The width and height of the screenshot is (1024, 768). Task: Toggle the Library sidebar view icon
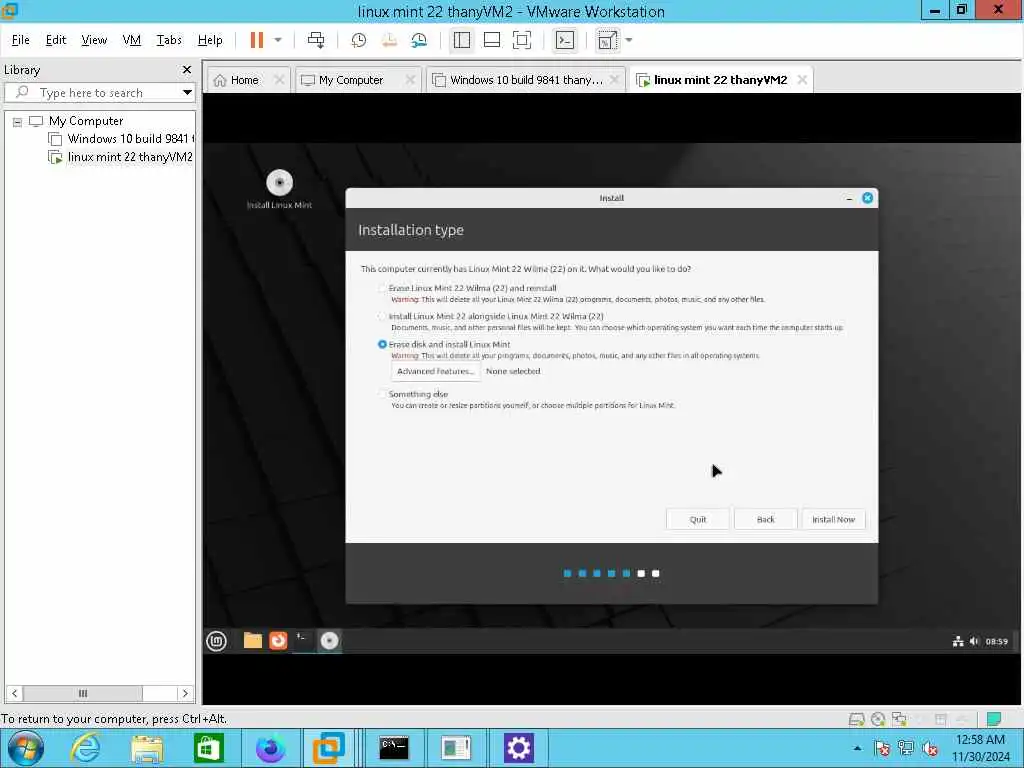click(462, 40)
